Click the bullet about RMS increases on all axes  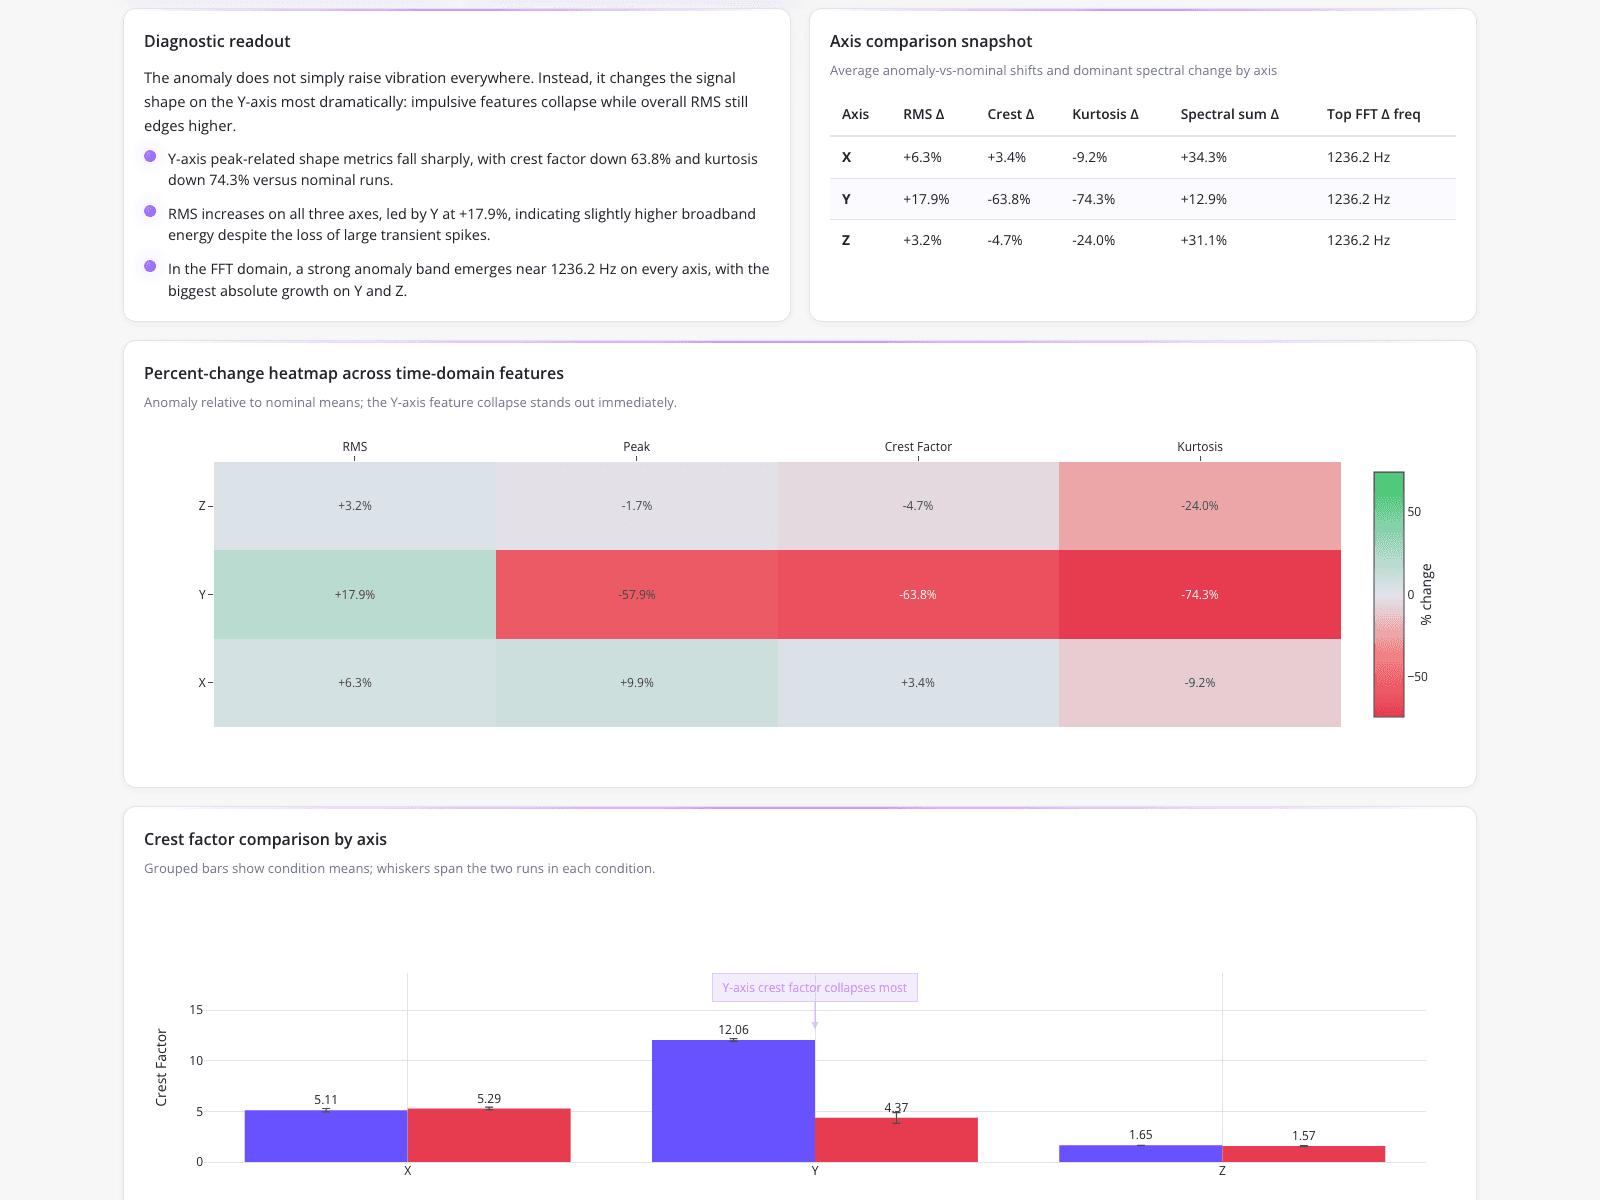tap(462, 224)
